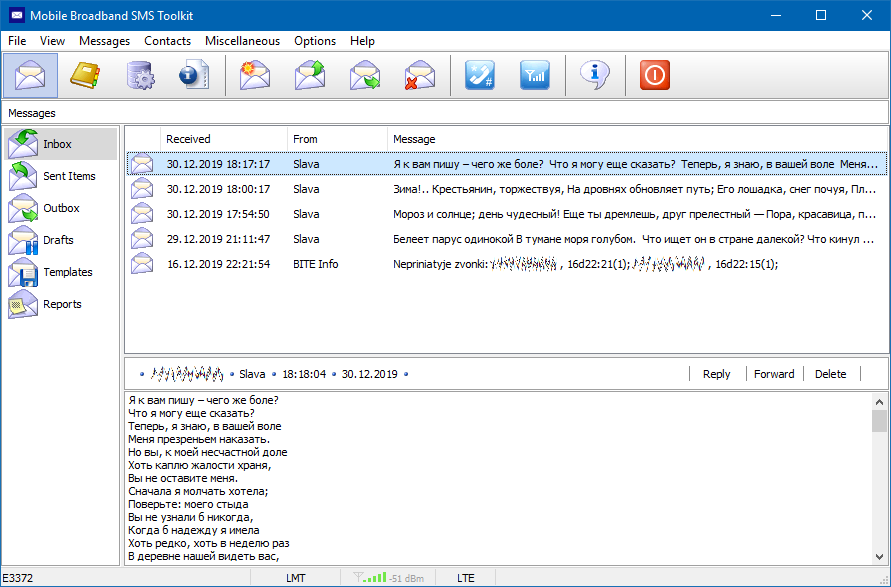Compose a new message

[x=255, y=74]
